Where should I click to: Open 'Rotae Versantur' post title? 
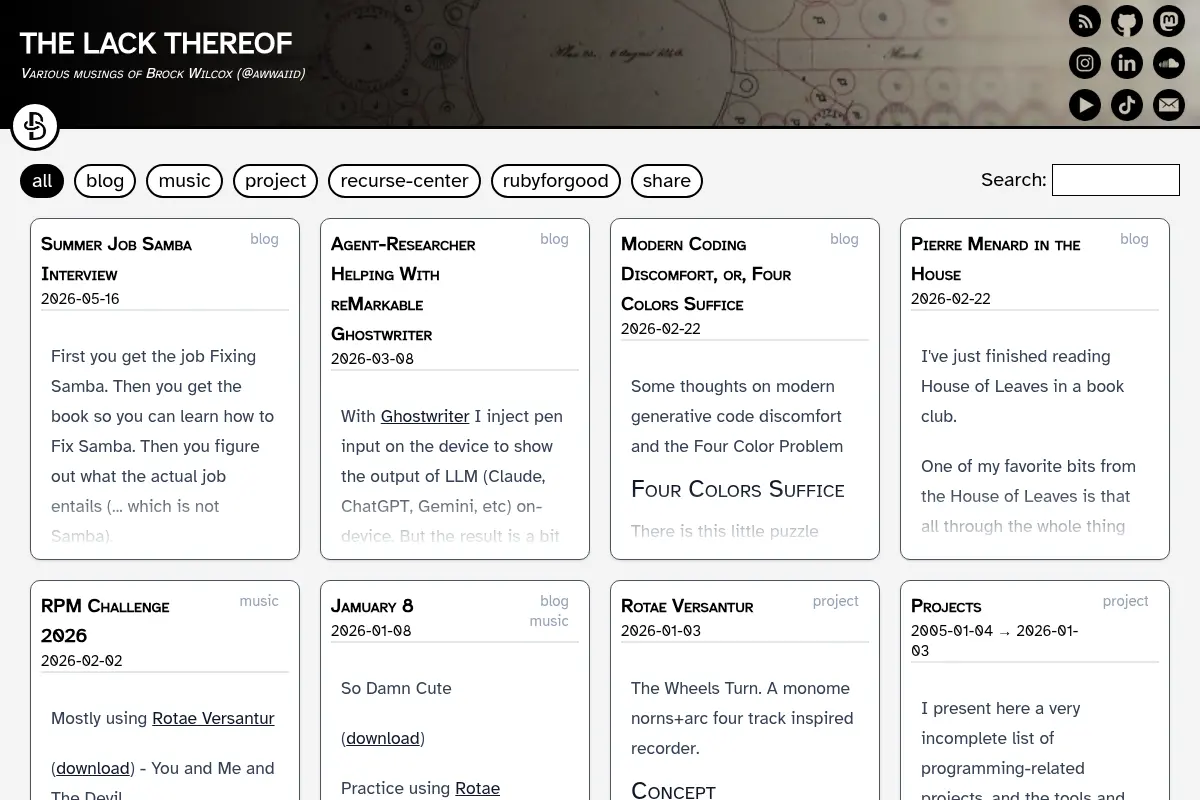click(687, 606)
